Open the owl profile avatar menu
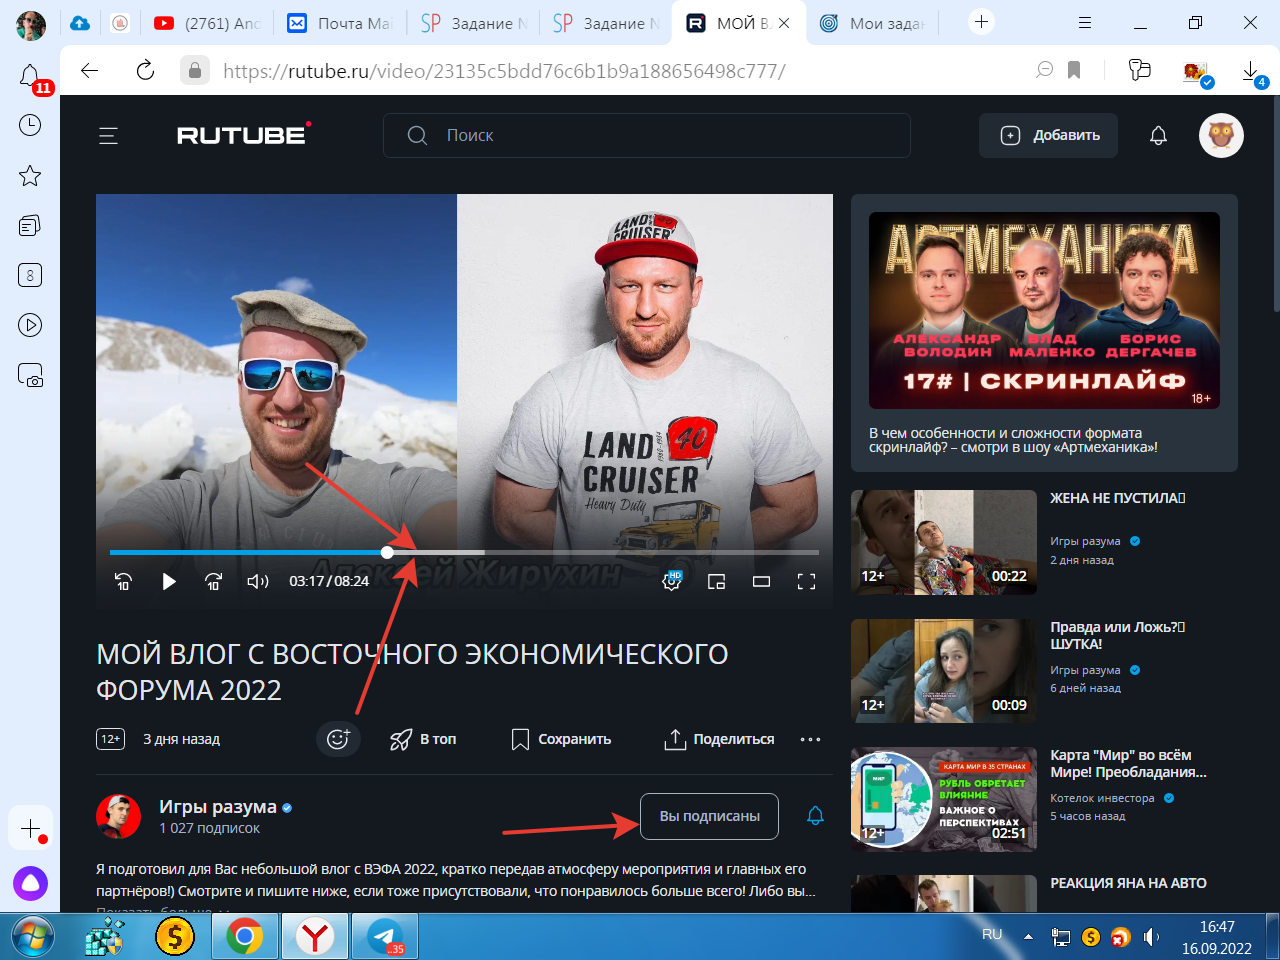 (x=1221, y=135)
